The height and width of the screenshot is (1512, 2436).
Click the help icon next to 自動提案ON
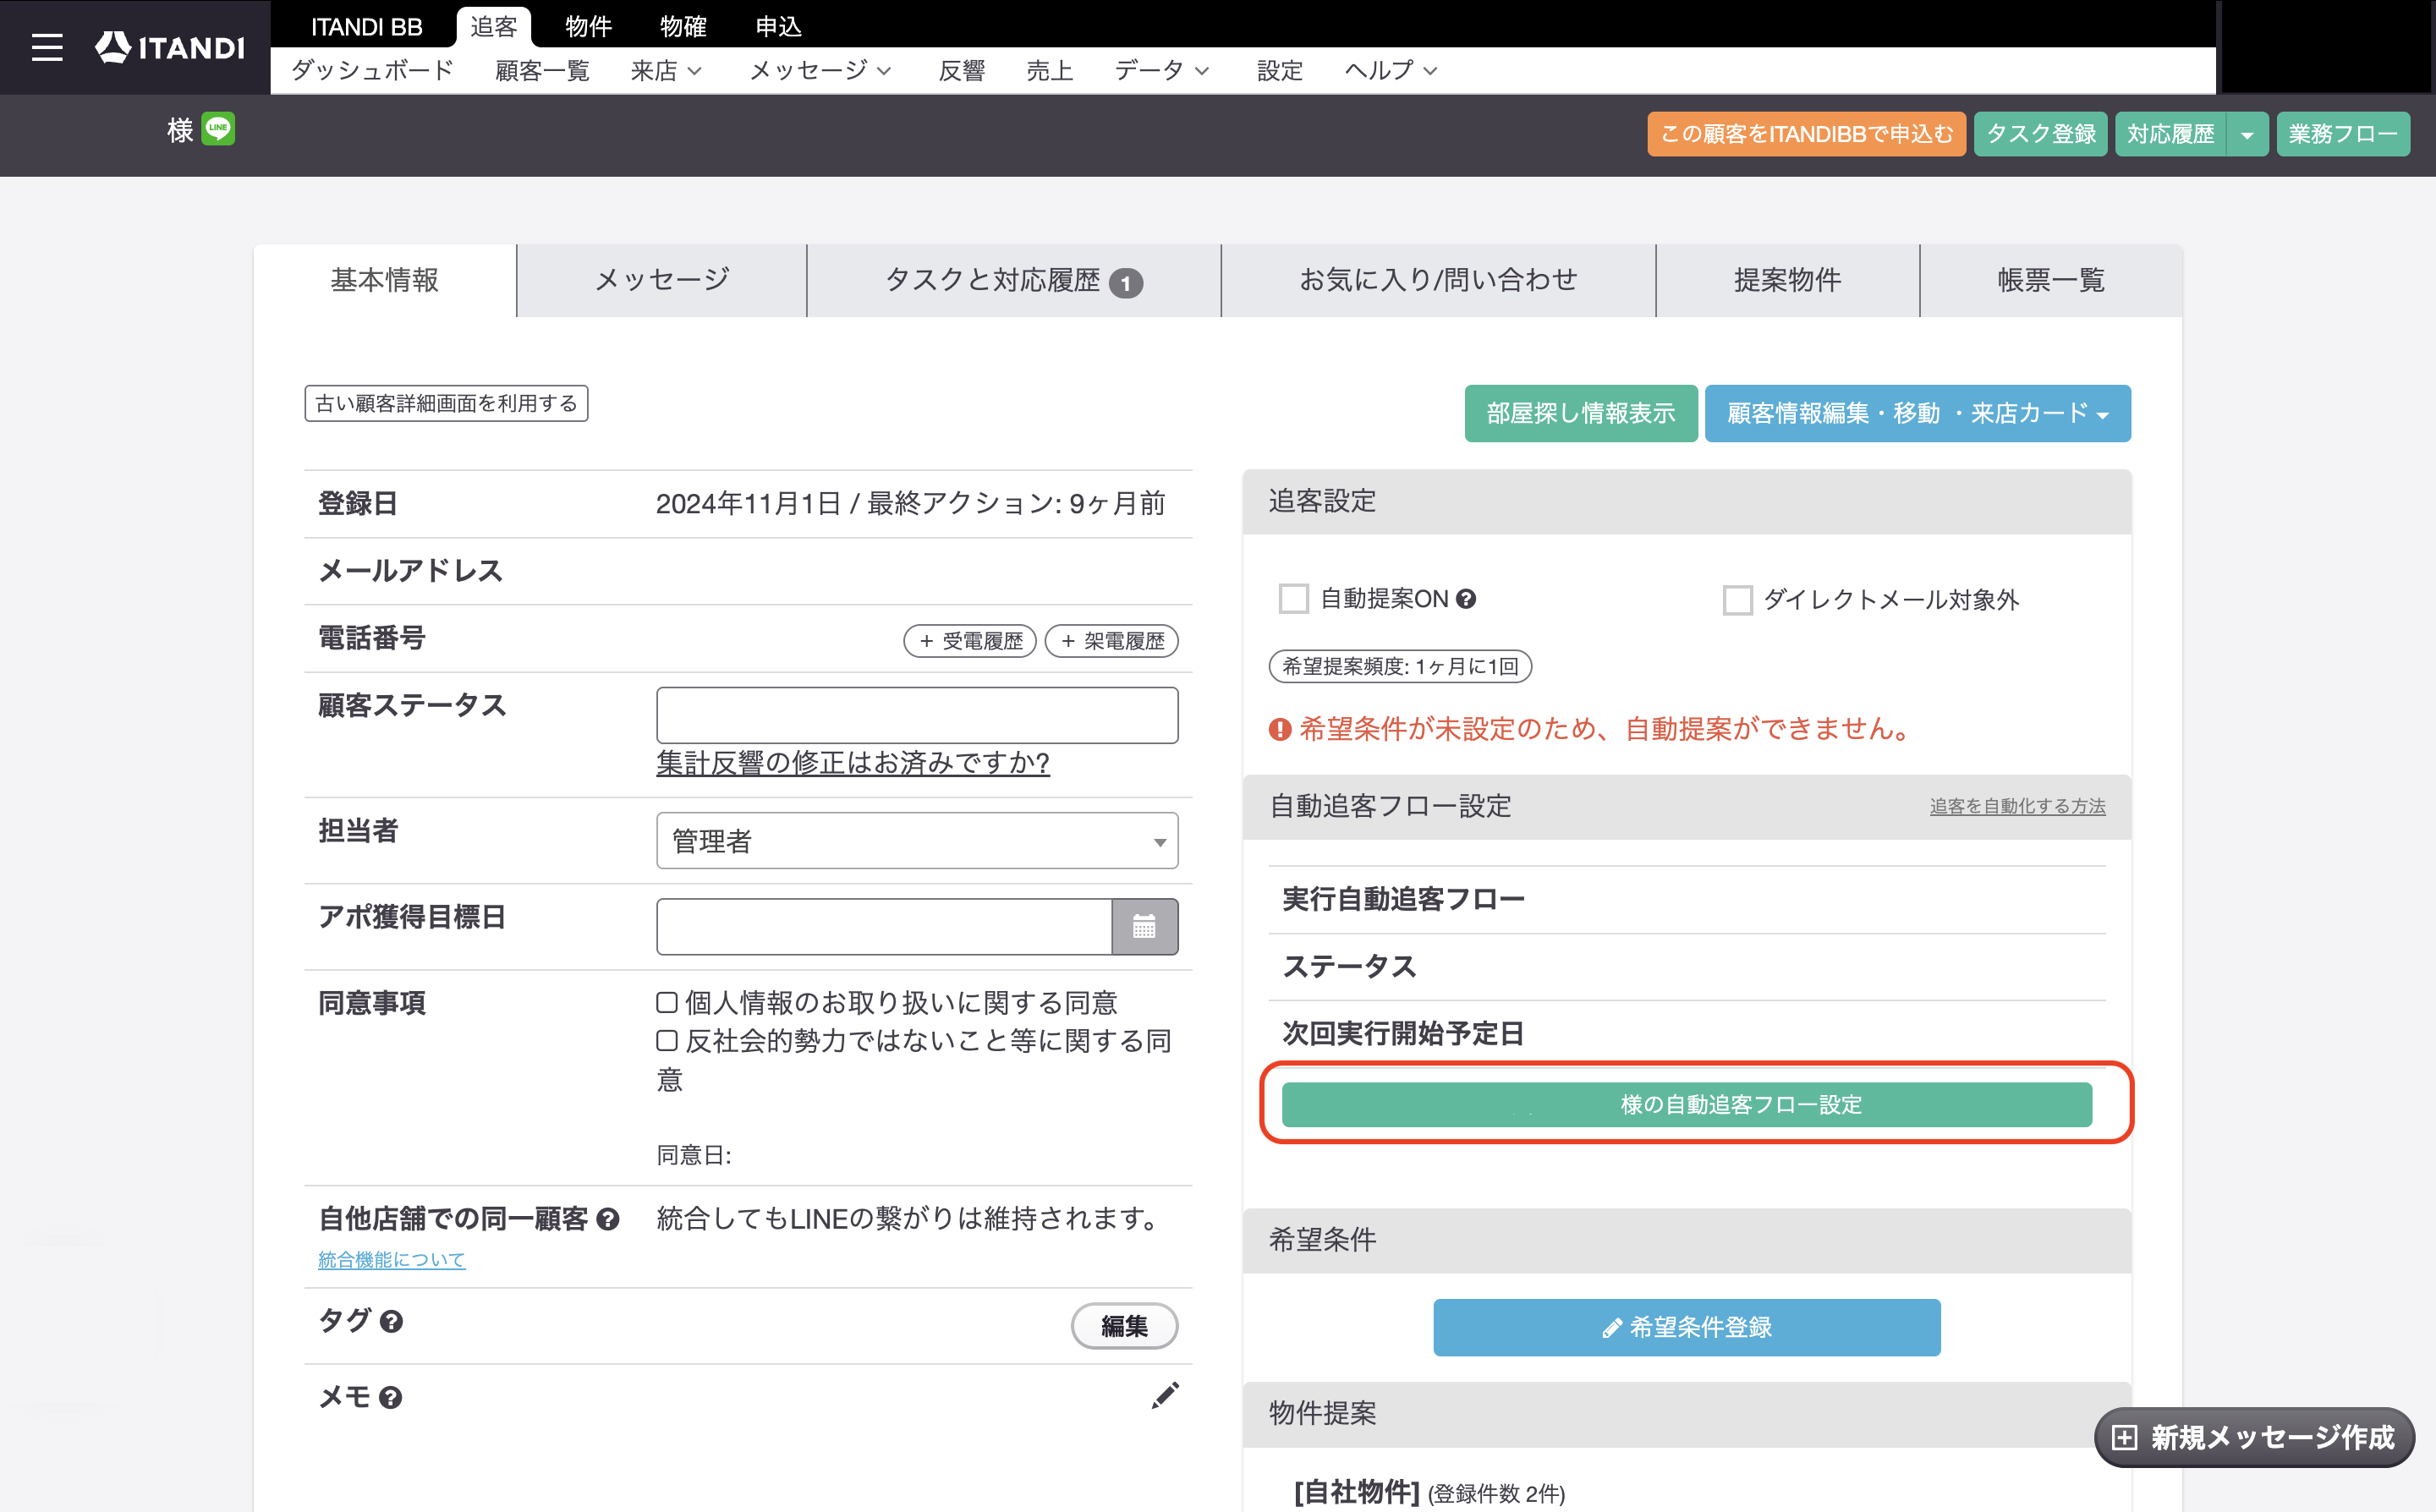[1466, 599]
